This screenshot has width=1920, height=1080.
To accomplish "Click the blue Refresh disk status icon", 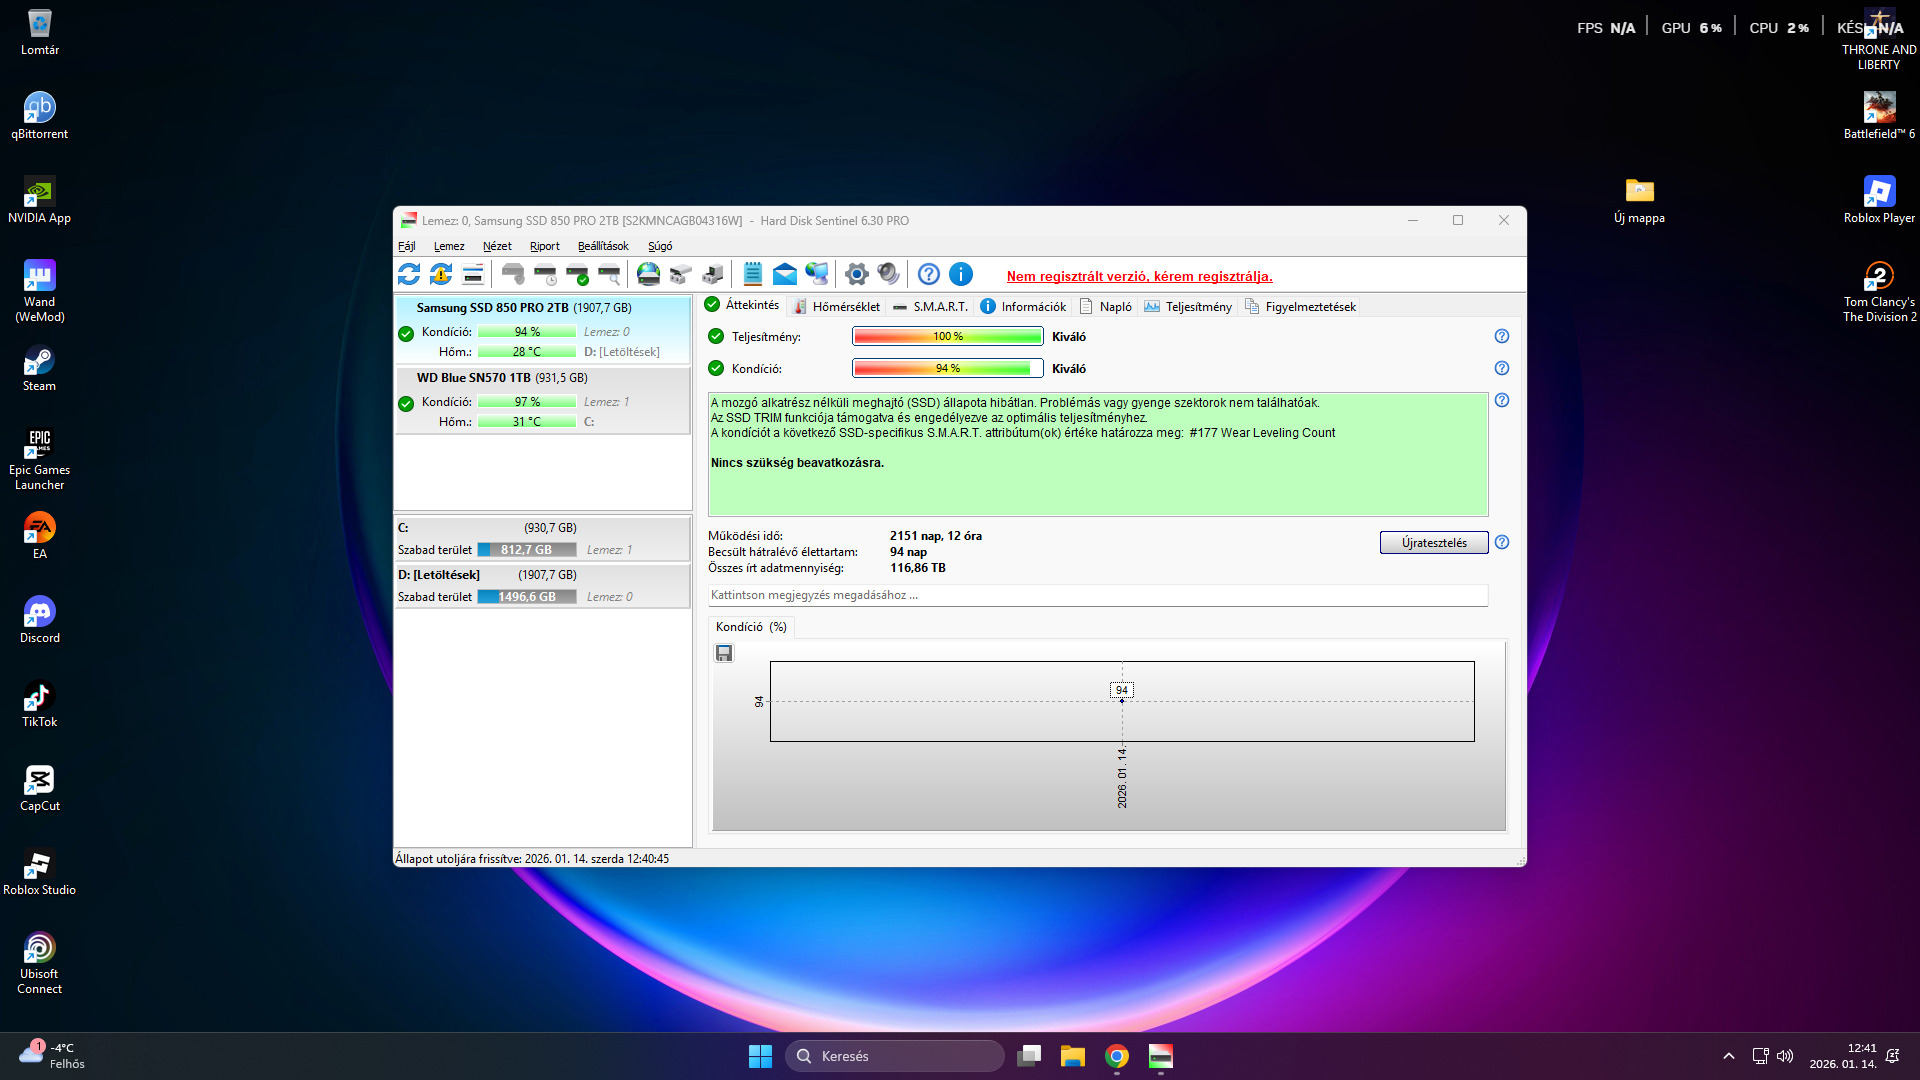I will [409, 274].
